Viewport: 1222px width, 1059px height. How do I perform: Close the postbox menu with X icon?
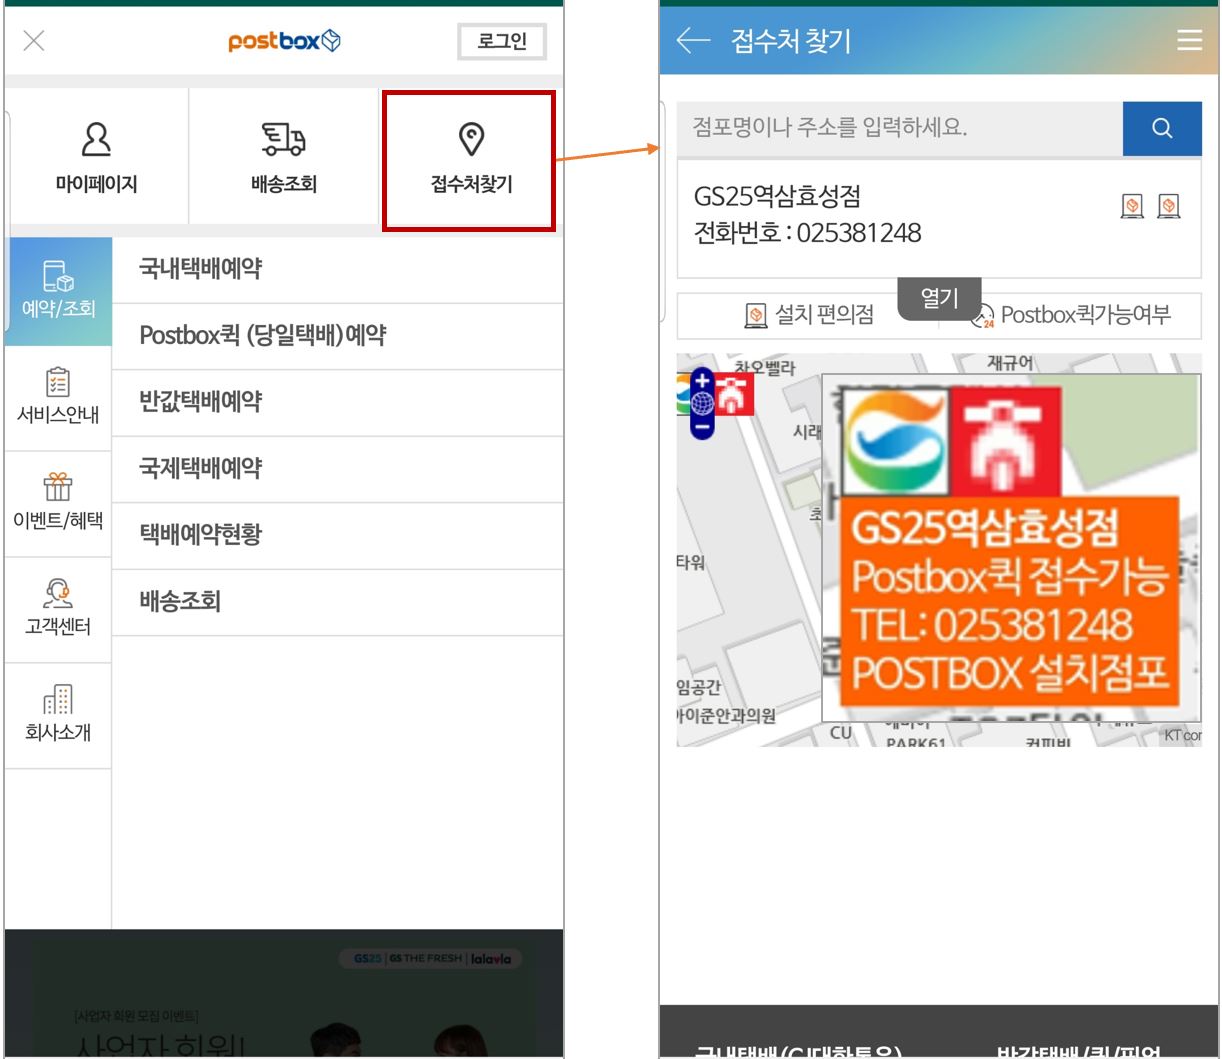point(34,41)
